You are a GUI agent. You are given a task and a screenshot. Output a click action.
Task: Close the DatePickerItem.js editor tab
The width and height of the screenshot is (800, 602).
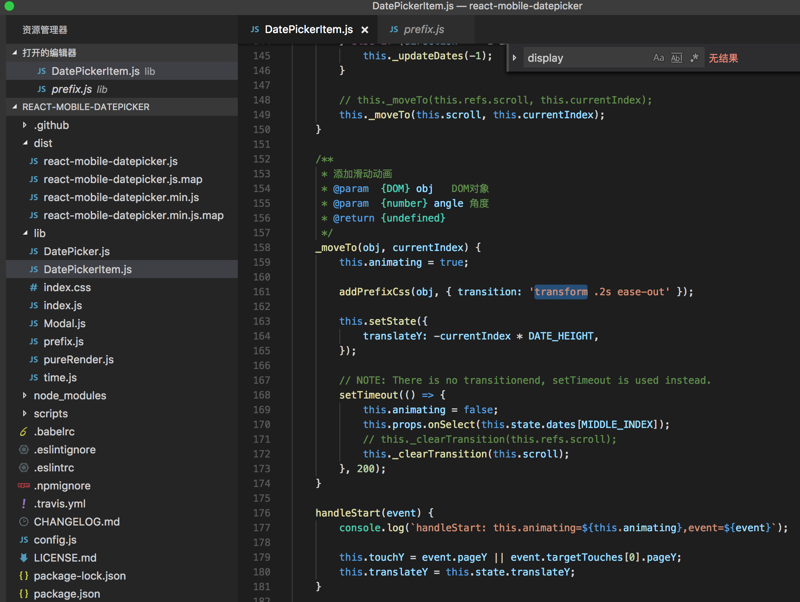[365, 30]
